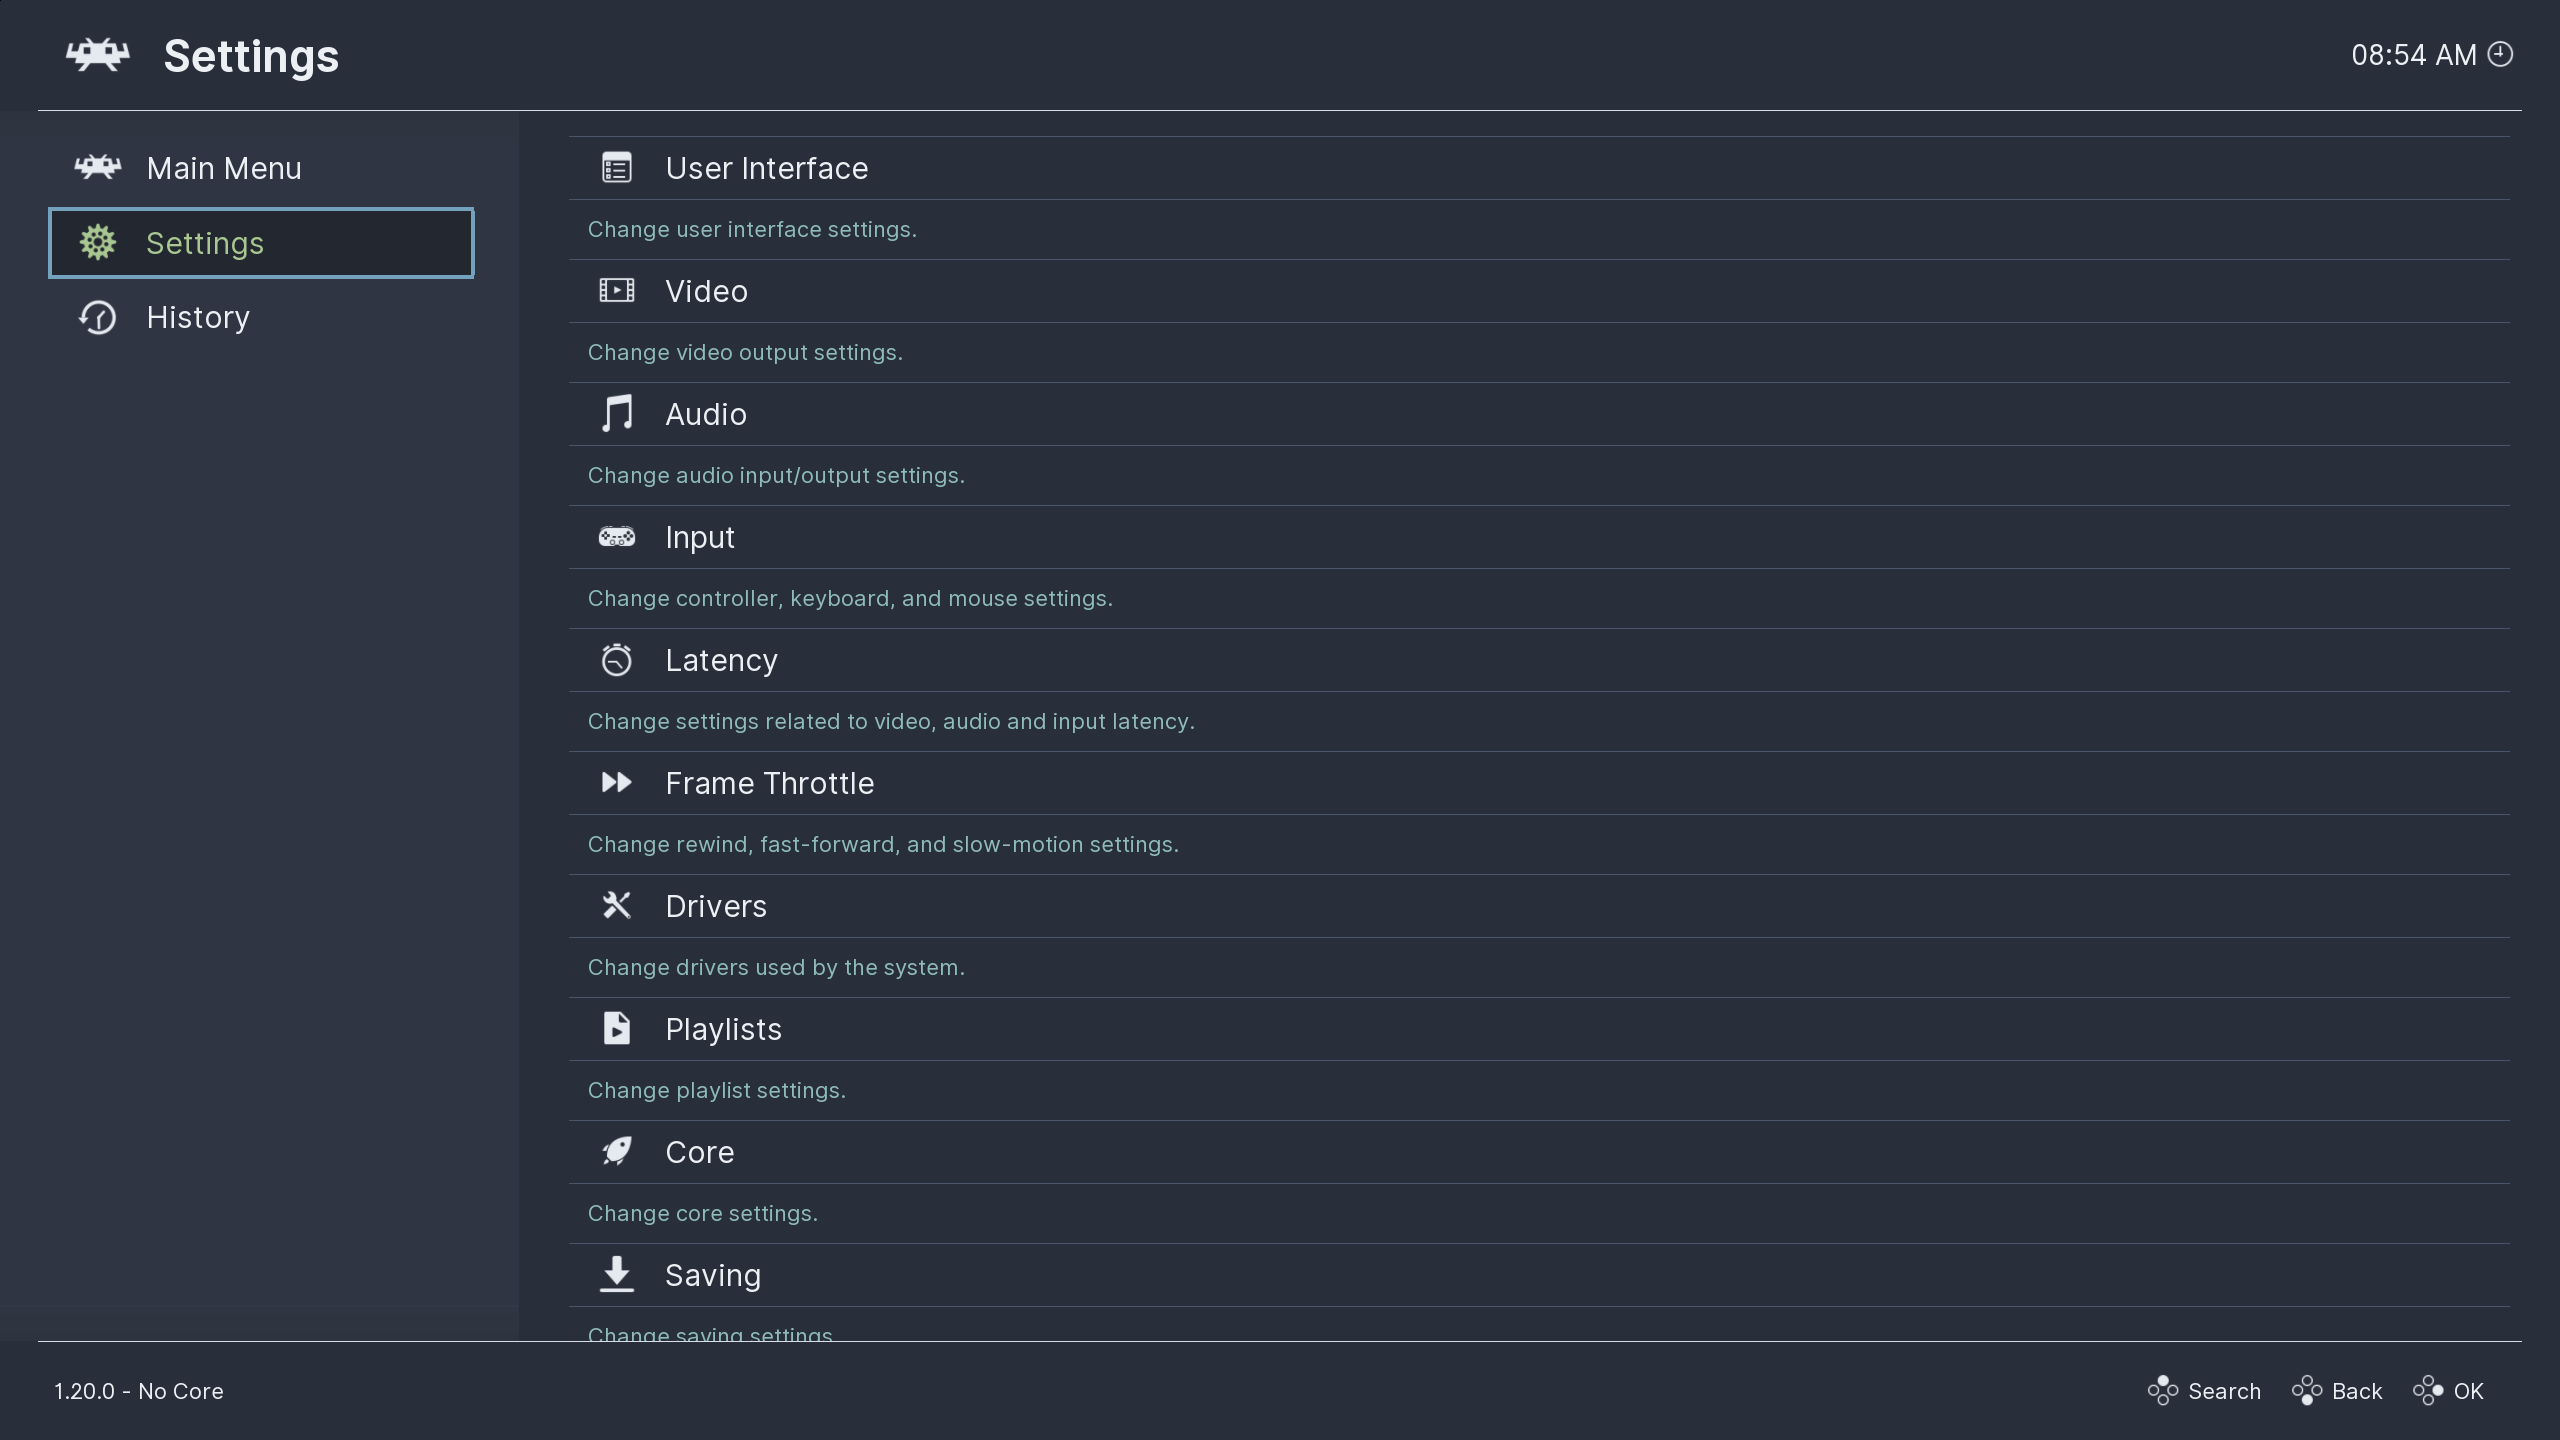The height and width of the screenshot is (1440, 2560).
Task: Click the Search label in footer
Action: (2224, 1391)
